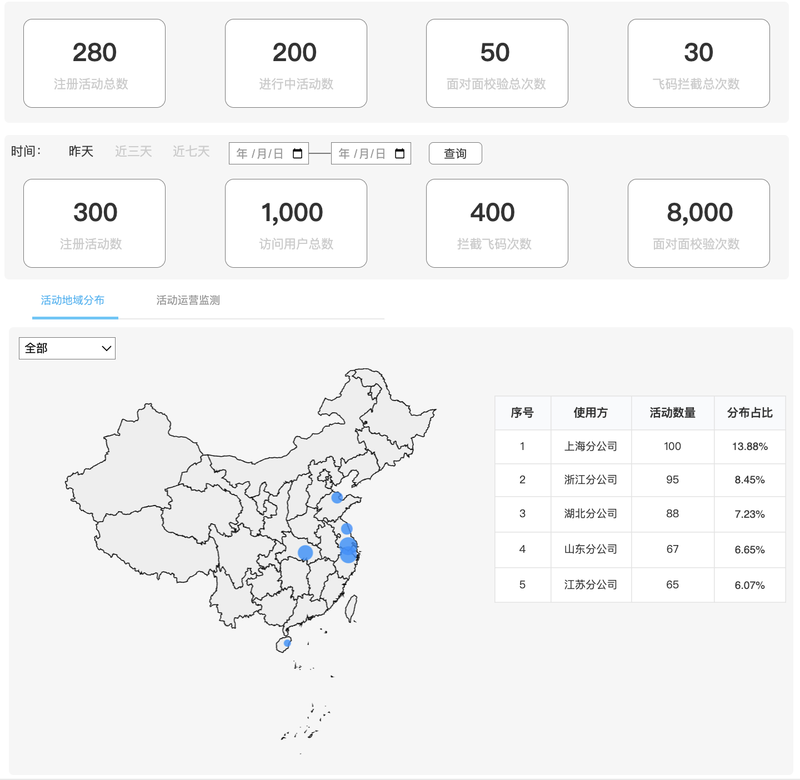The image size is (800, 780).
Task: Click the 使用方 column header
Action: [591, 413]
